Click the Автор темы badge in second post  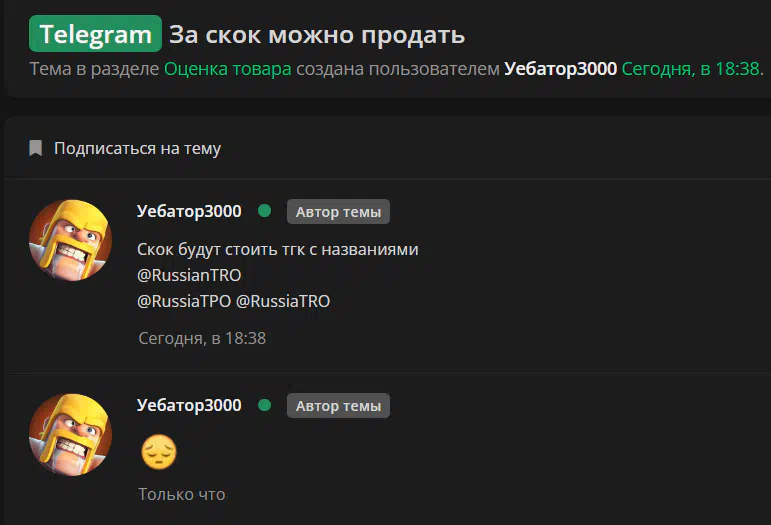click(x=338, y=406)
